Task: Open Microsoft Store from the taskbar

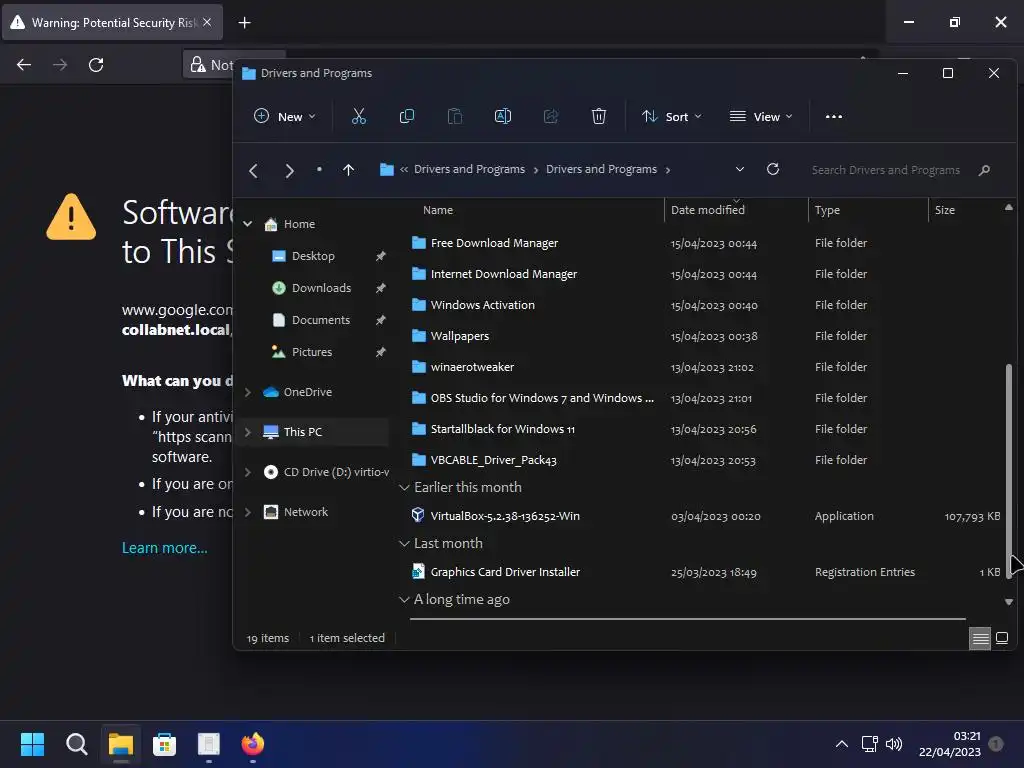Action: 165,744
